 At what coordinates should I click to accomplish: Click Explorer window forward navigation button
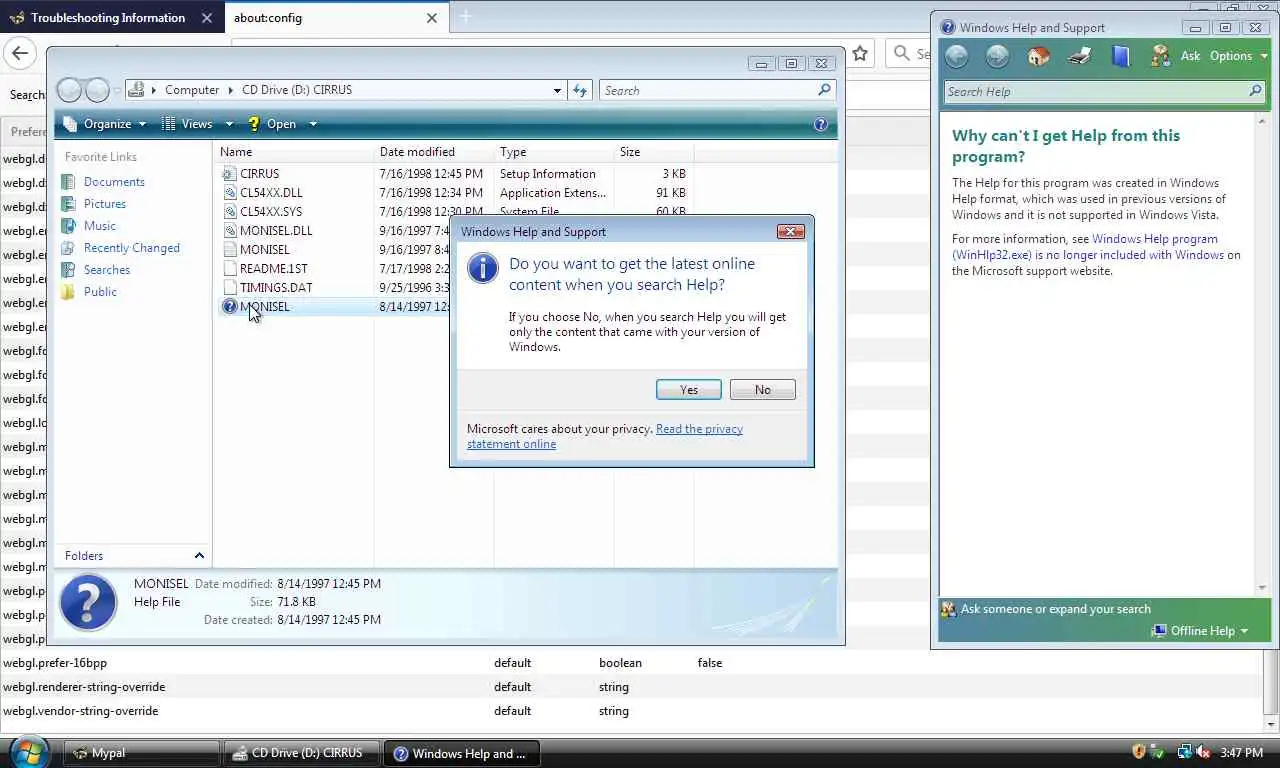pyautogui.click(x=97, y=90)
